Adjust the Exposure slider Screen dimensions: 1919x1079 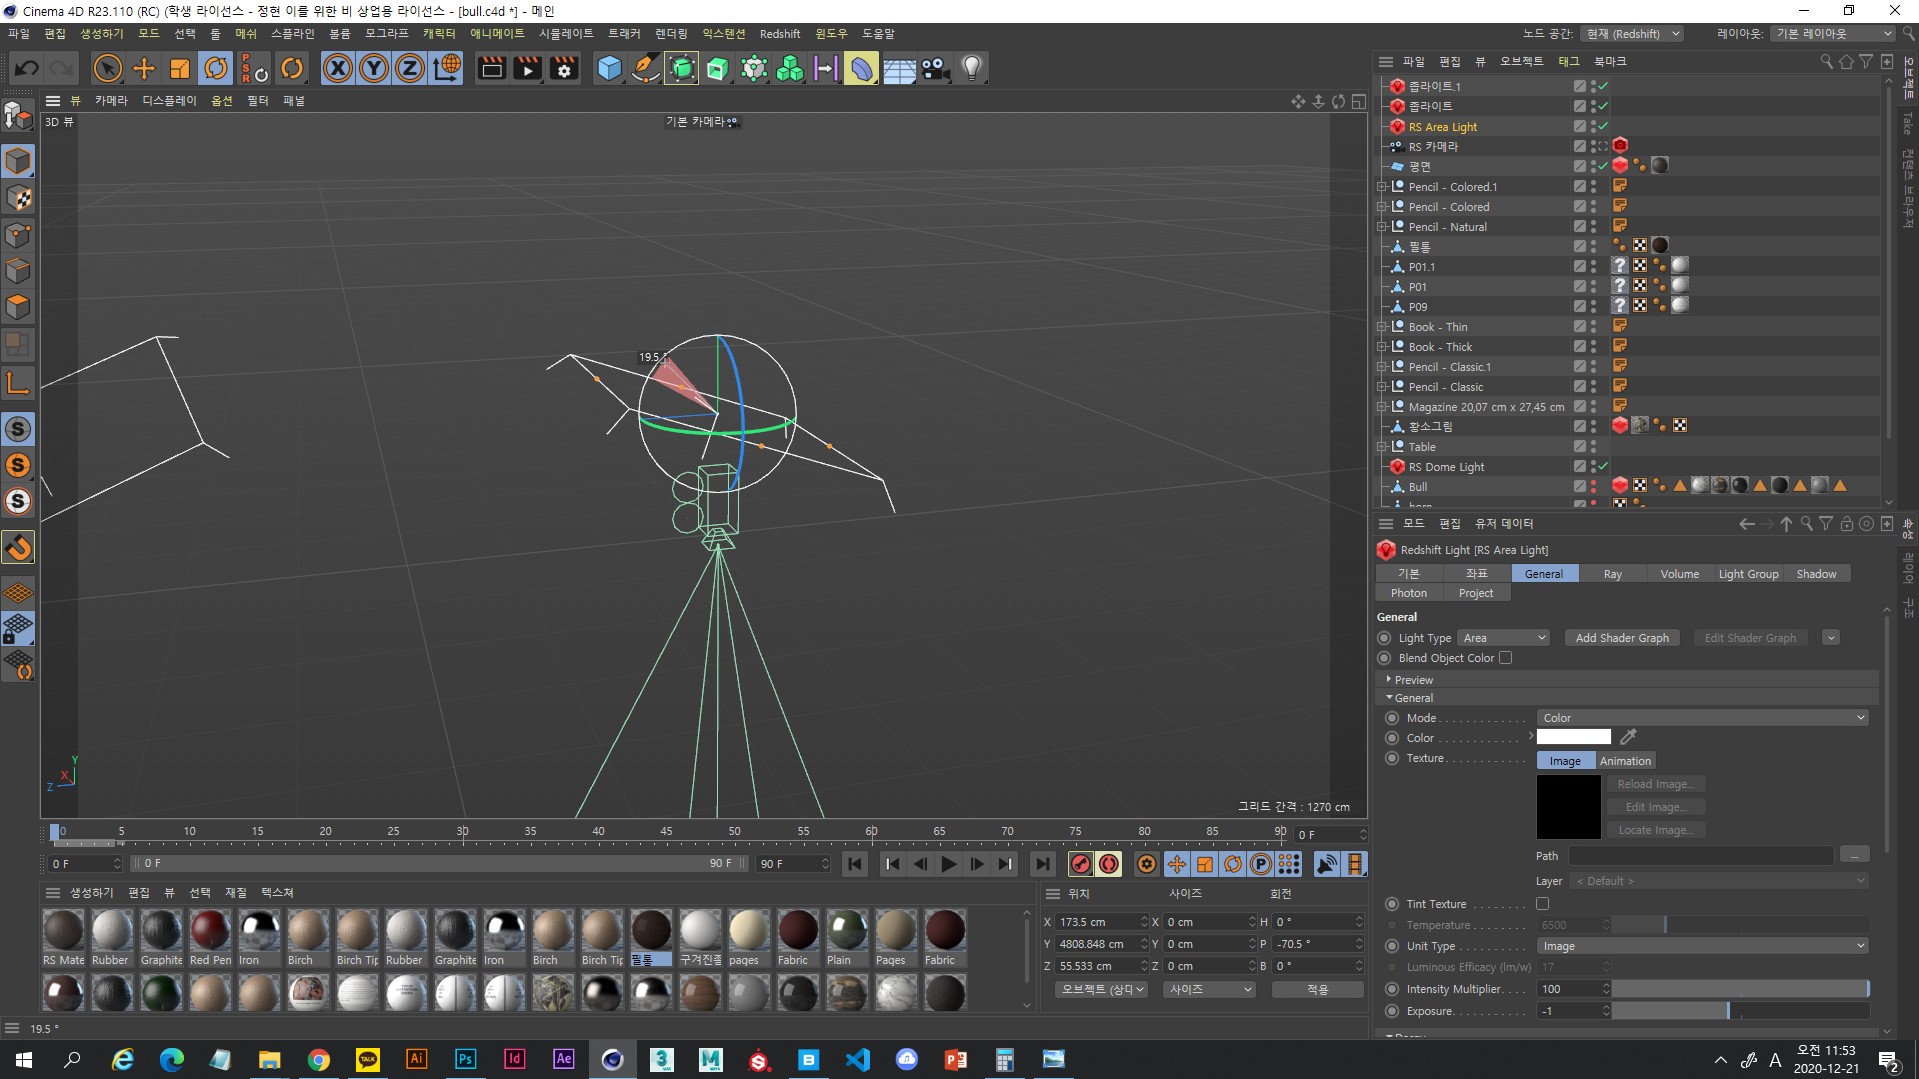pos(1740,1011)
